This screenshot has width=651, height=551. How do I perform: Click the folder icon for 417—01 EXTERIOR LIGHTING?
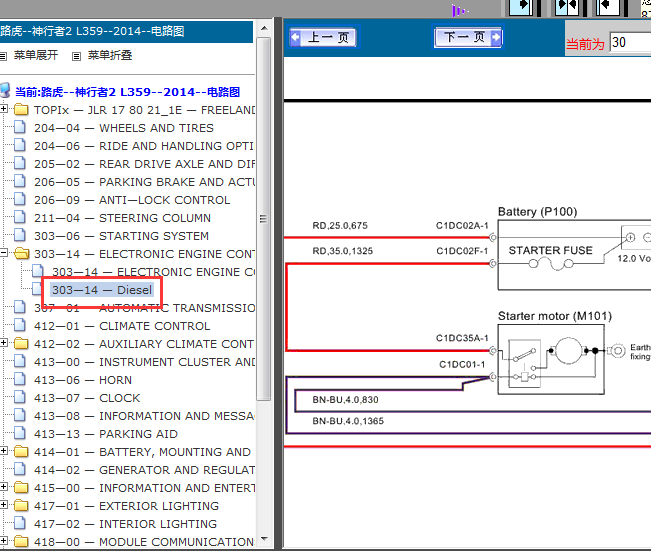[x=21, y=506]
